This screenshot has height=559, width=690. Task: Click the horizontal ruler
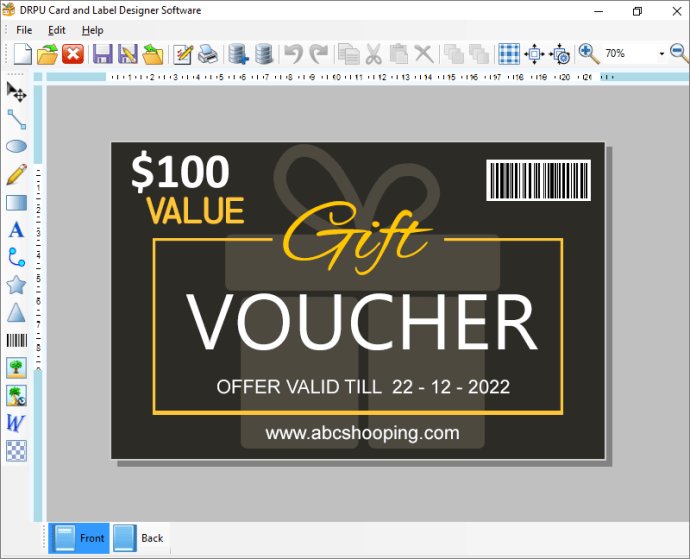click(x=367, y=77)
